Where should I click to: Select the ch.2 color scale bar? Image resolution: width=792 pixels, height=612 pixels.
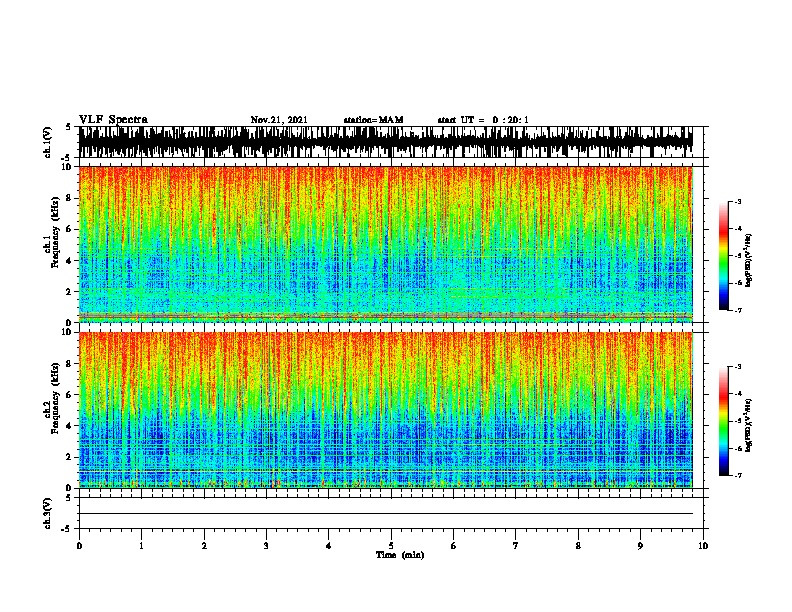[x=724, y=421]
